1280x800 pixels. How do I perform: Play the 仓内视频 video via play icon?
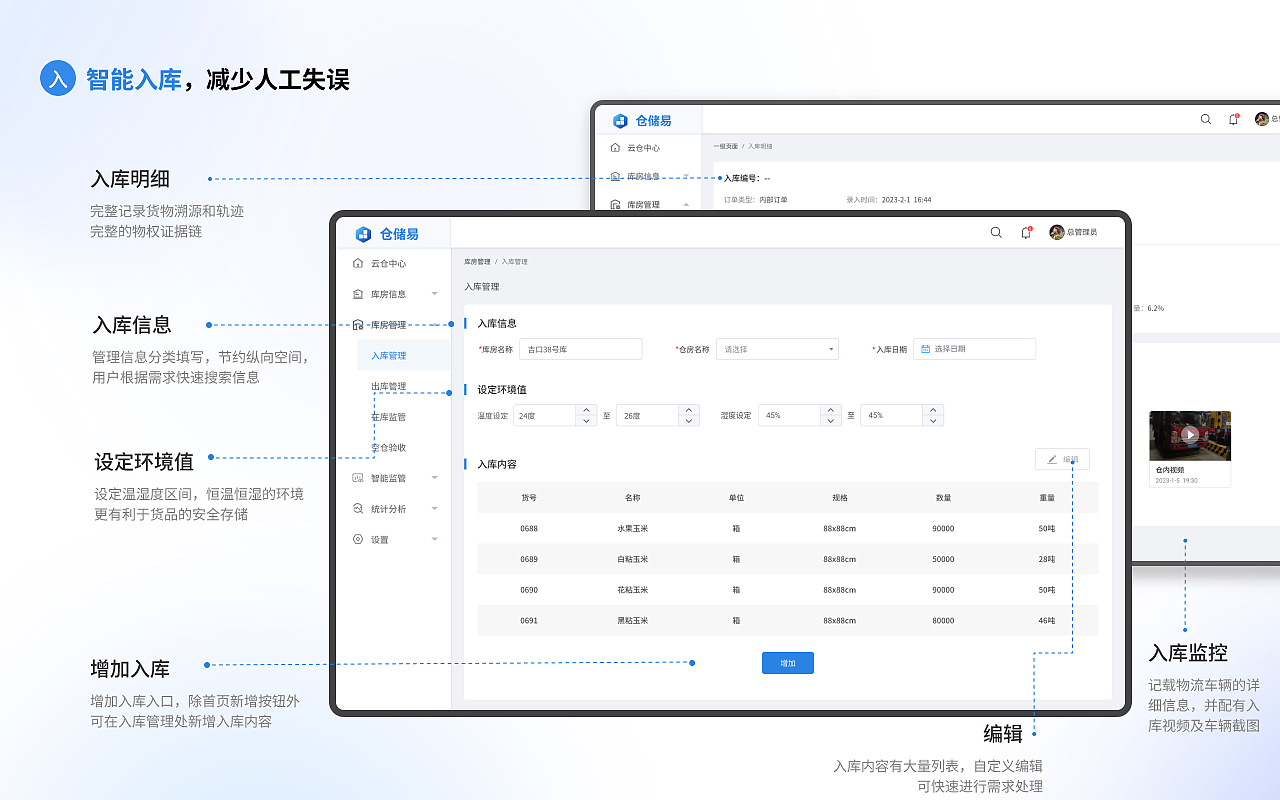click(x=1190, y=434)
